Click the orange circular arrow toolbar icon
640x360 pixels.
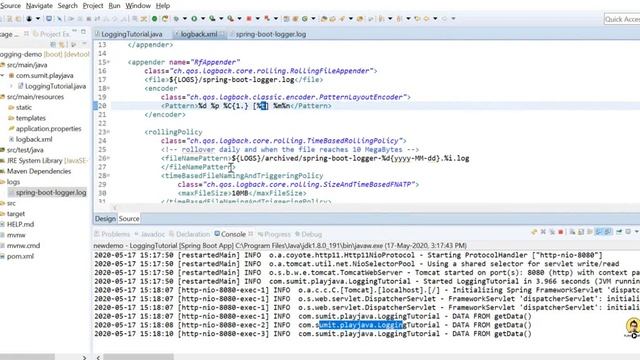click(165, 19)
